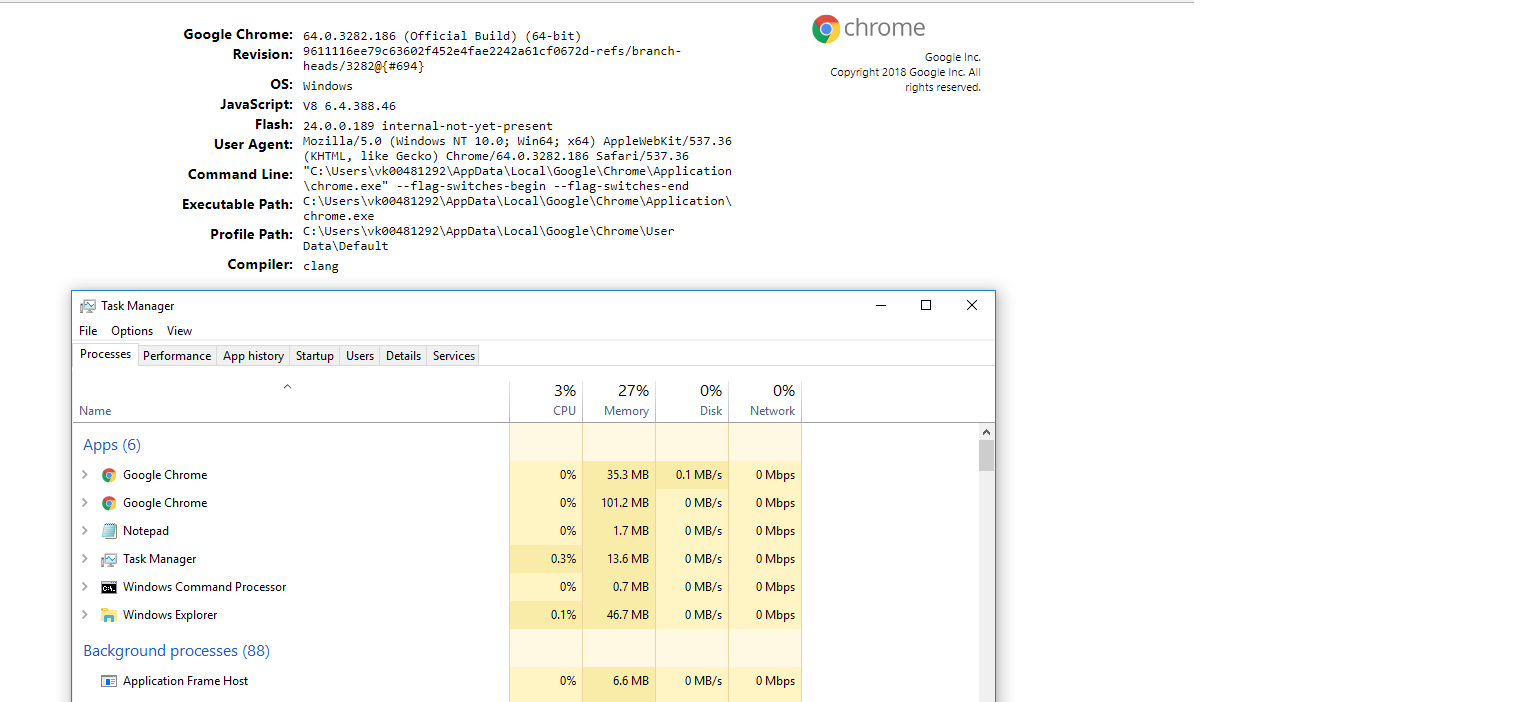Viewport: 1515px width, 702px height.
Task: Select the Application Frame Host name
Action: coord(185,681)
